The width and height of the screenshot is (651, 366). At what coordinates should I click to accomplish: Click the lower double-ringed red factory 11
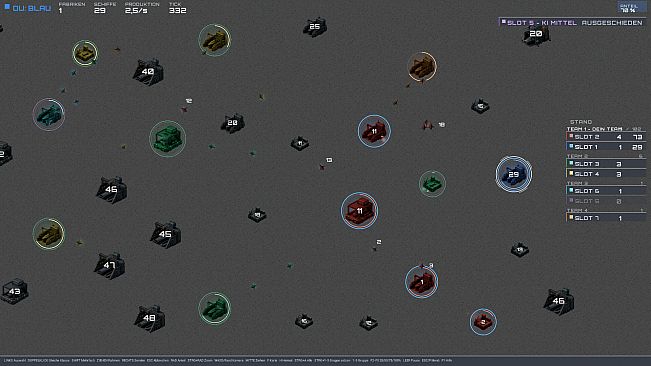360,211
